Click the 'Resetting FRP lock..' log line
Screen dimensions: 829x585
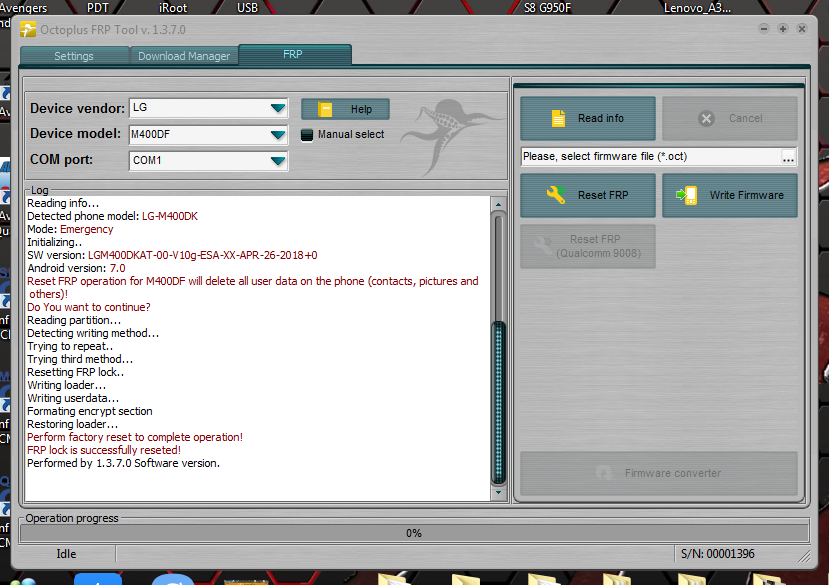coord(76,372)
